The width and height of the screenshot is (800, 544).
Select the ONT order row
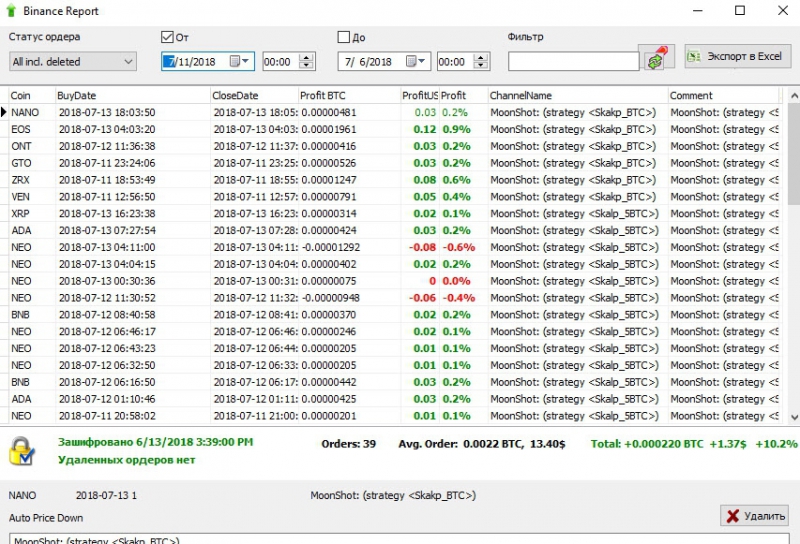[x=394, y=146]
